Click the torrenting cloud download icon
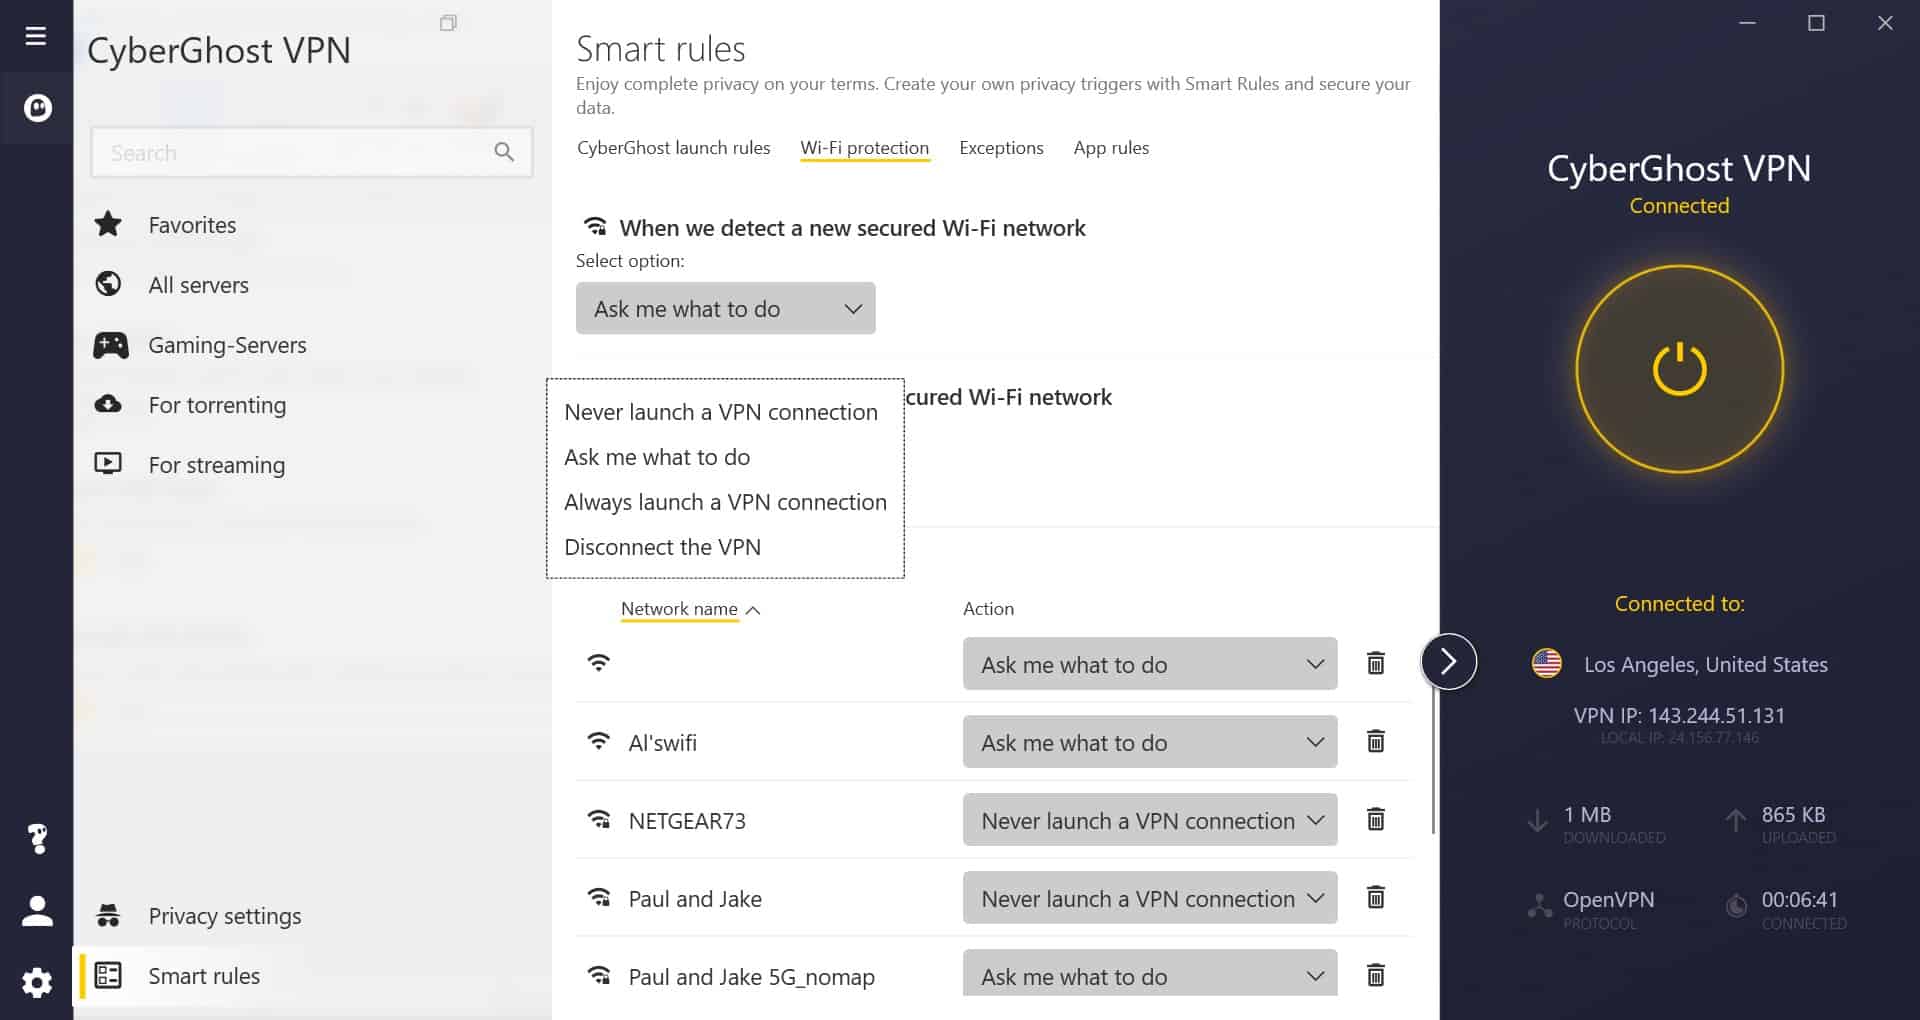 tap(108, 404)
